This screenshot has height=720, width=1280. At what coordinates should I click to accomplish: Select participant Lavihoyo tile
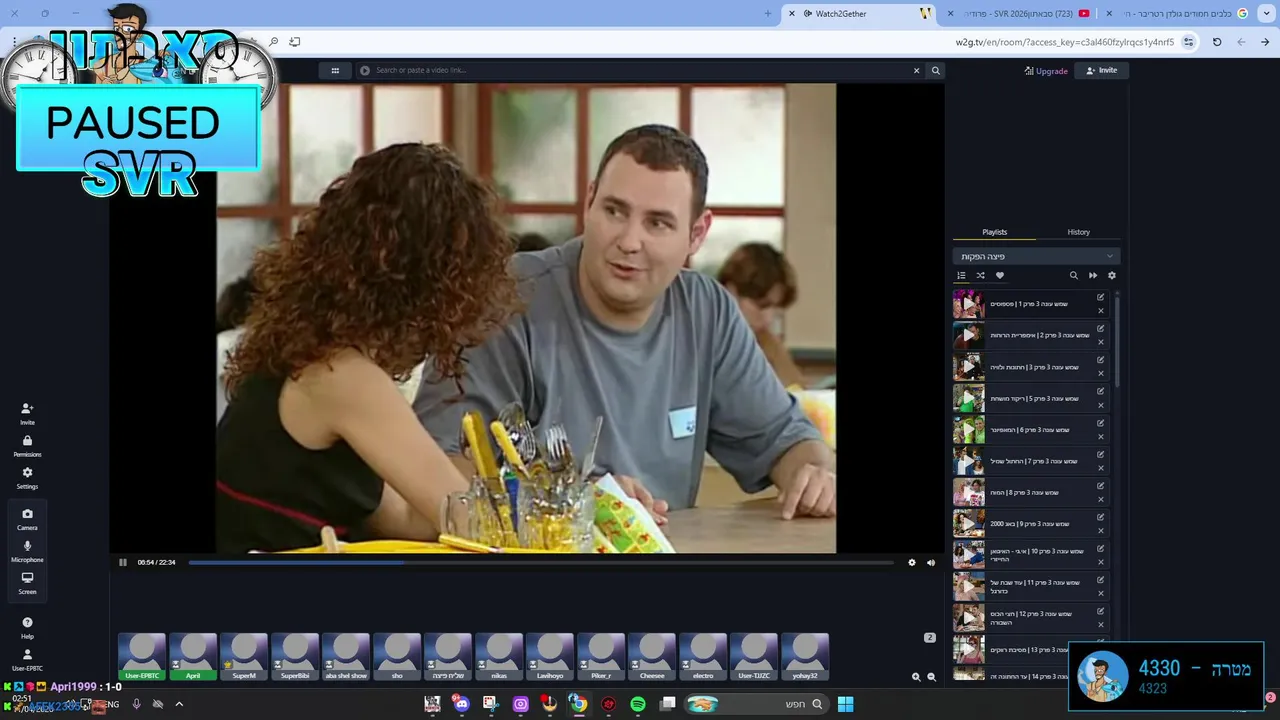pyautogui.click(x=550, y=657)
